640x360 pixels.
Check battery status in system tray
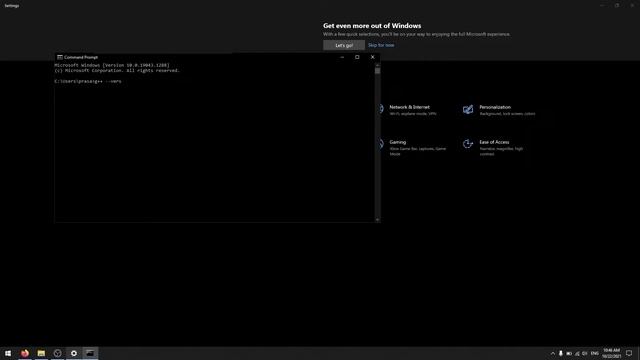[569, 353]
